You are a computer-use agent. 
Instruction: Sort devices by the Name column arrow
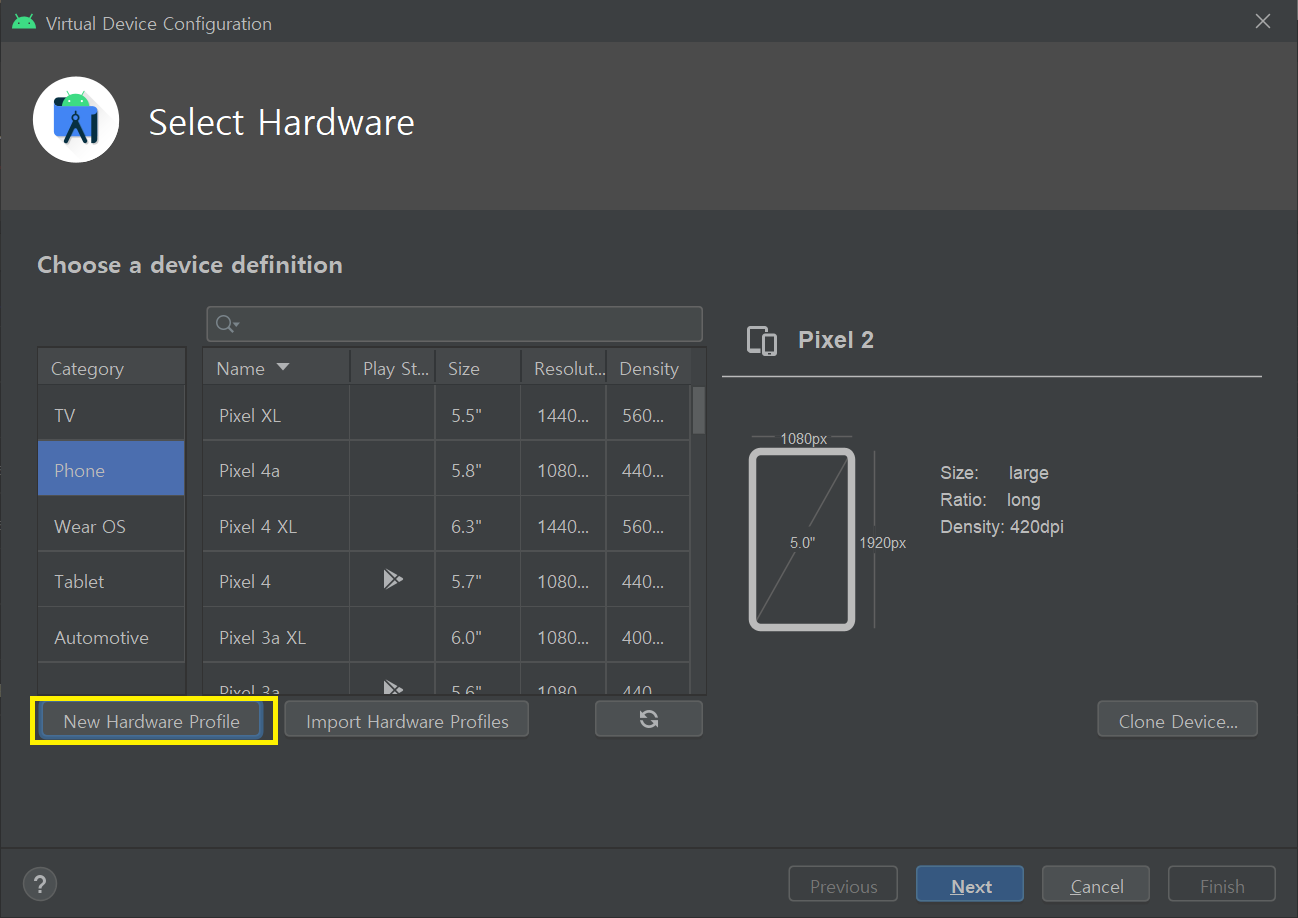[x=283, y=367]
